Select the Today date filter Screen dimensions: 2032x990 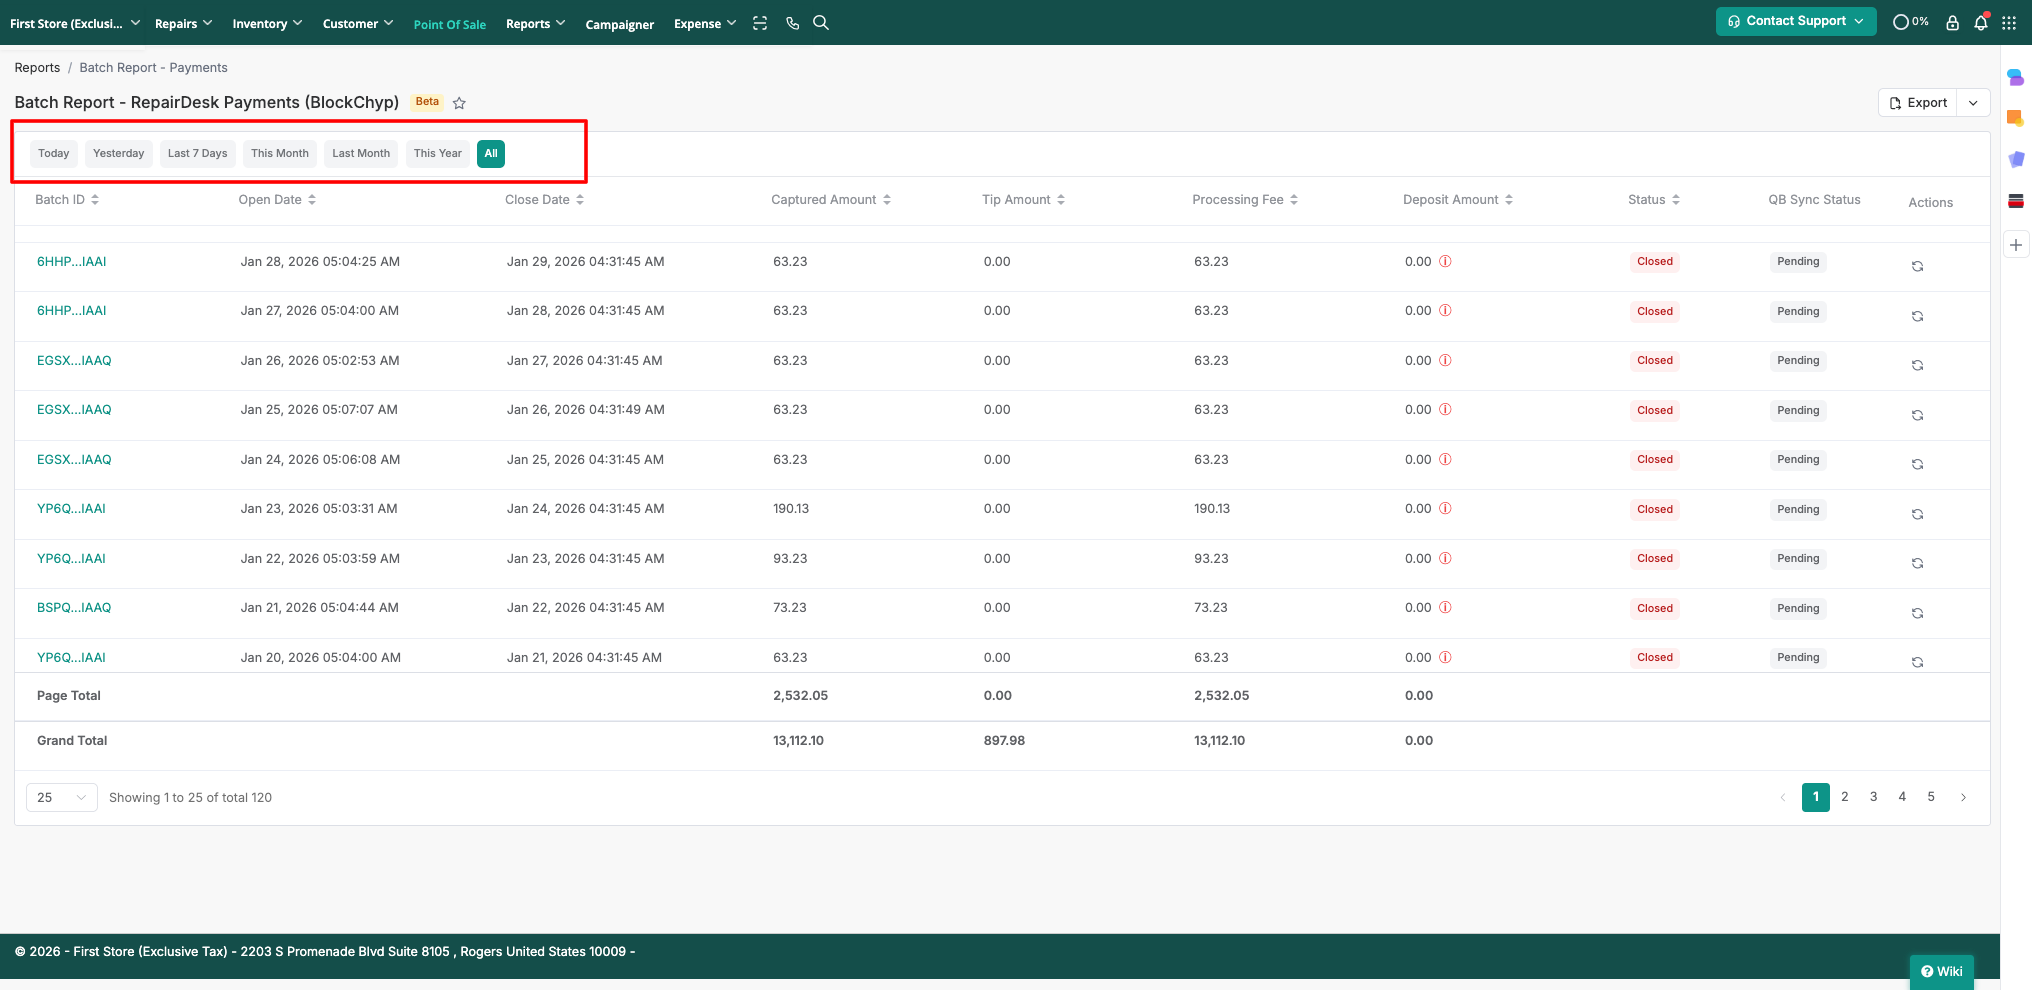[x=54, y=154]
